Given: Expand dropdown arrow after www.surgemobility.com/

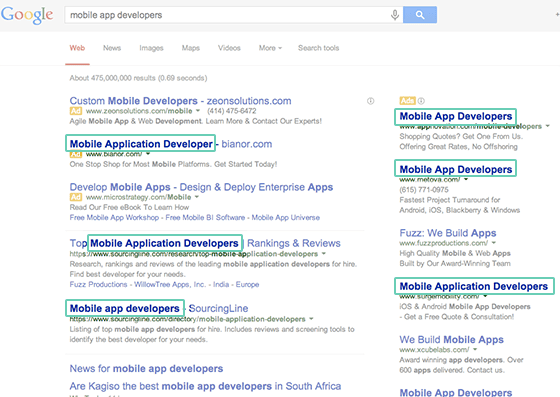Looking at the screenshot, I should coord(485,296).
